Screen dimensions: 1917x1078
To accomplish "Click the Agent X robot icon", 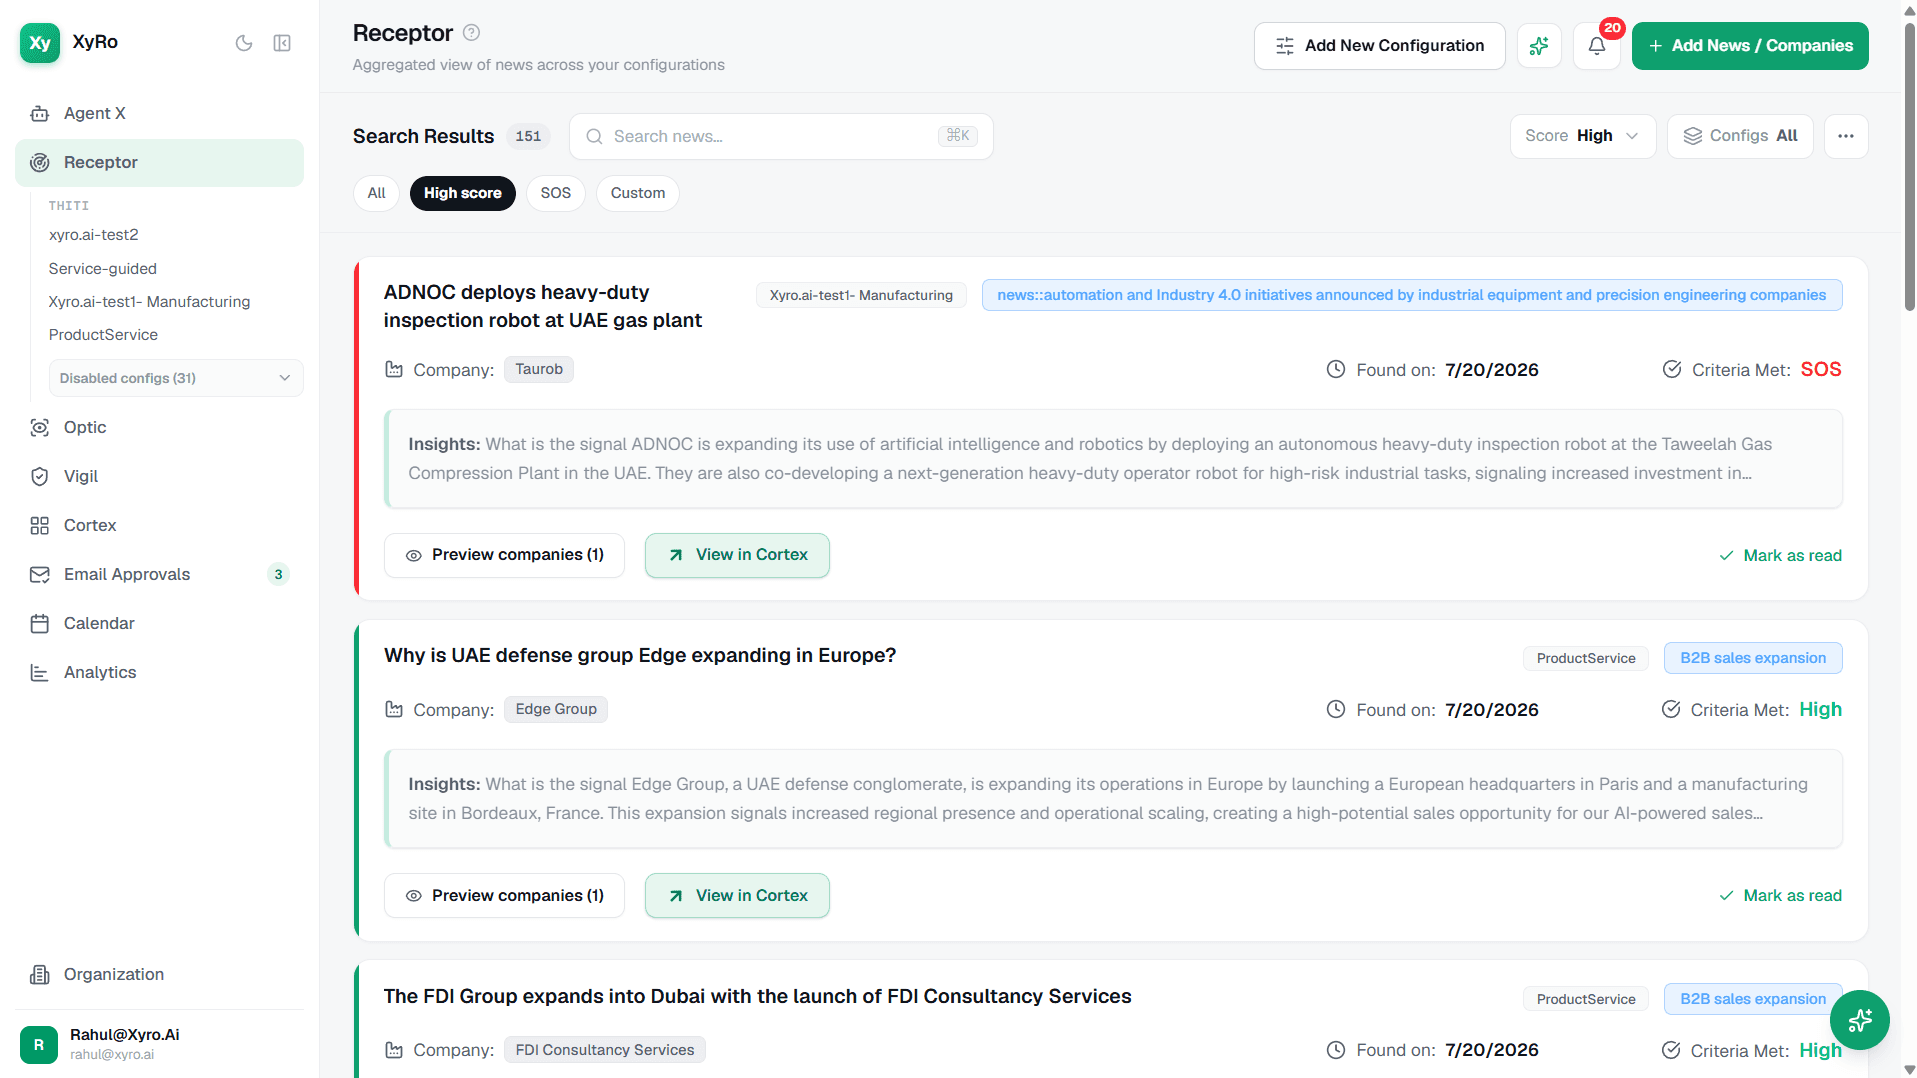I will coord(40,113).
